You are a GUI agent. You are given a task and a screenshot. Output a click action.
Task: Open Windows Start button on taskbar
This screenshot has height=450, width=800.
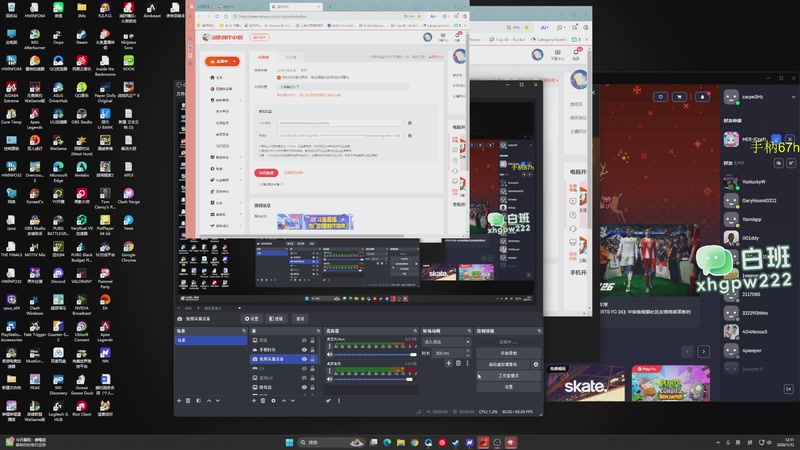tap(289, 442)
